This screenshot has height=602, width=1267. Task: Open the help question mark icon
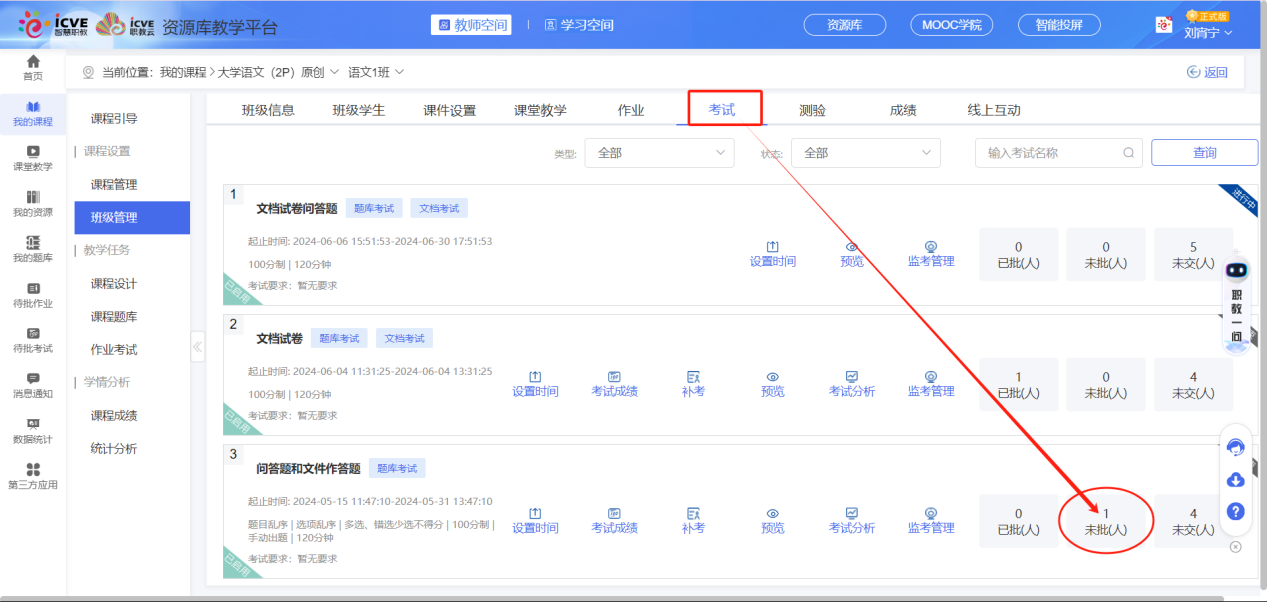pyautogui.click(x=1235, y=512)
